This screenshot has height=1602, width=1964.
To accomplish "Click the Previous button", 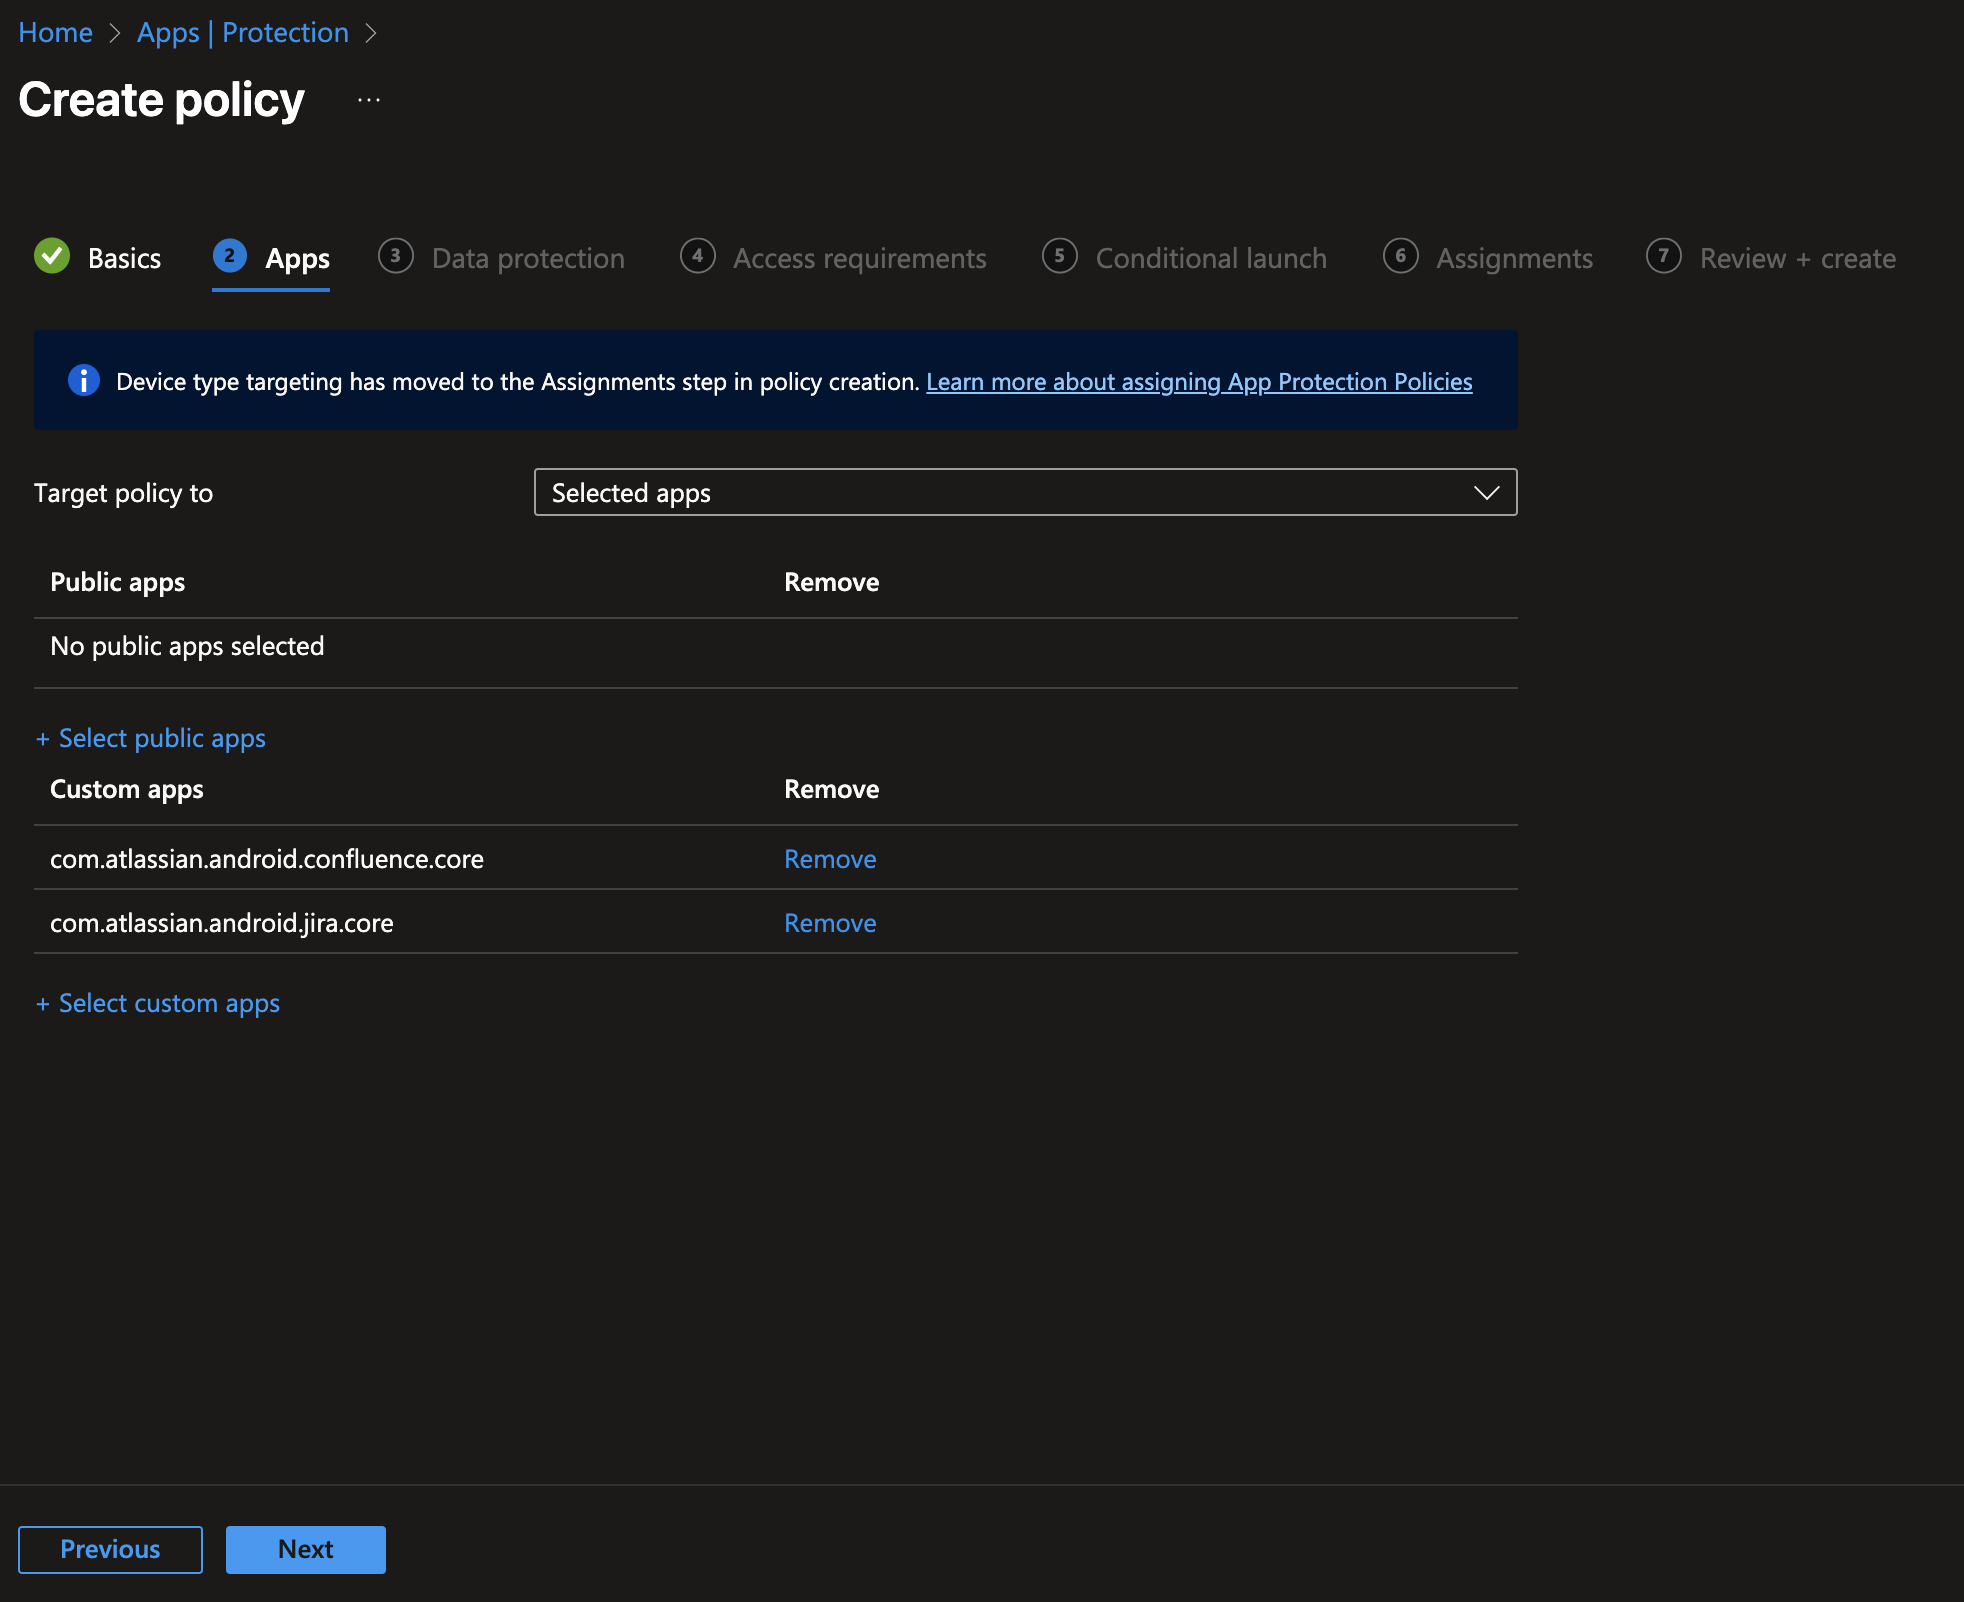I will click(110, 1549).
